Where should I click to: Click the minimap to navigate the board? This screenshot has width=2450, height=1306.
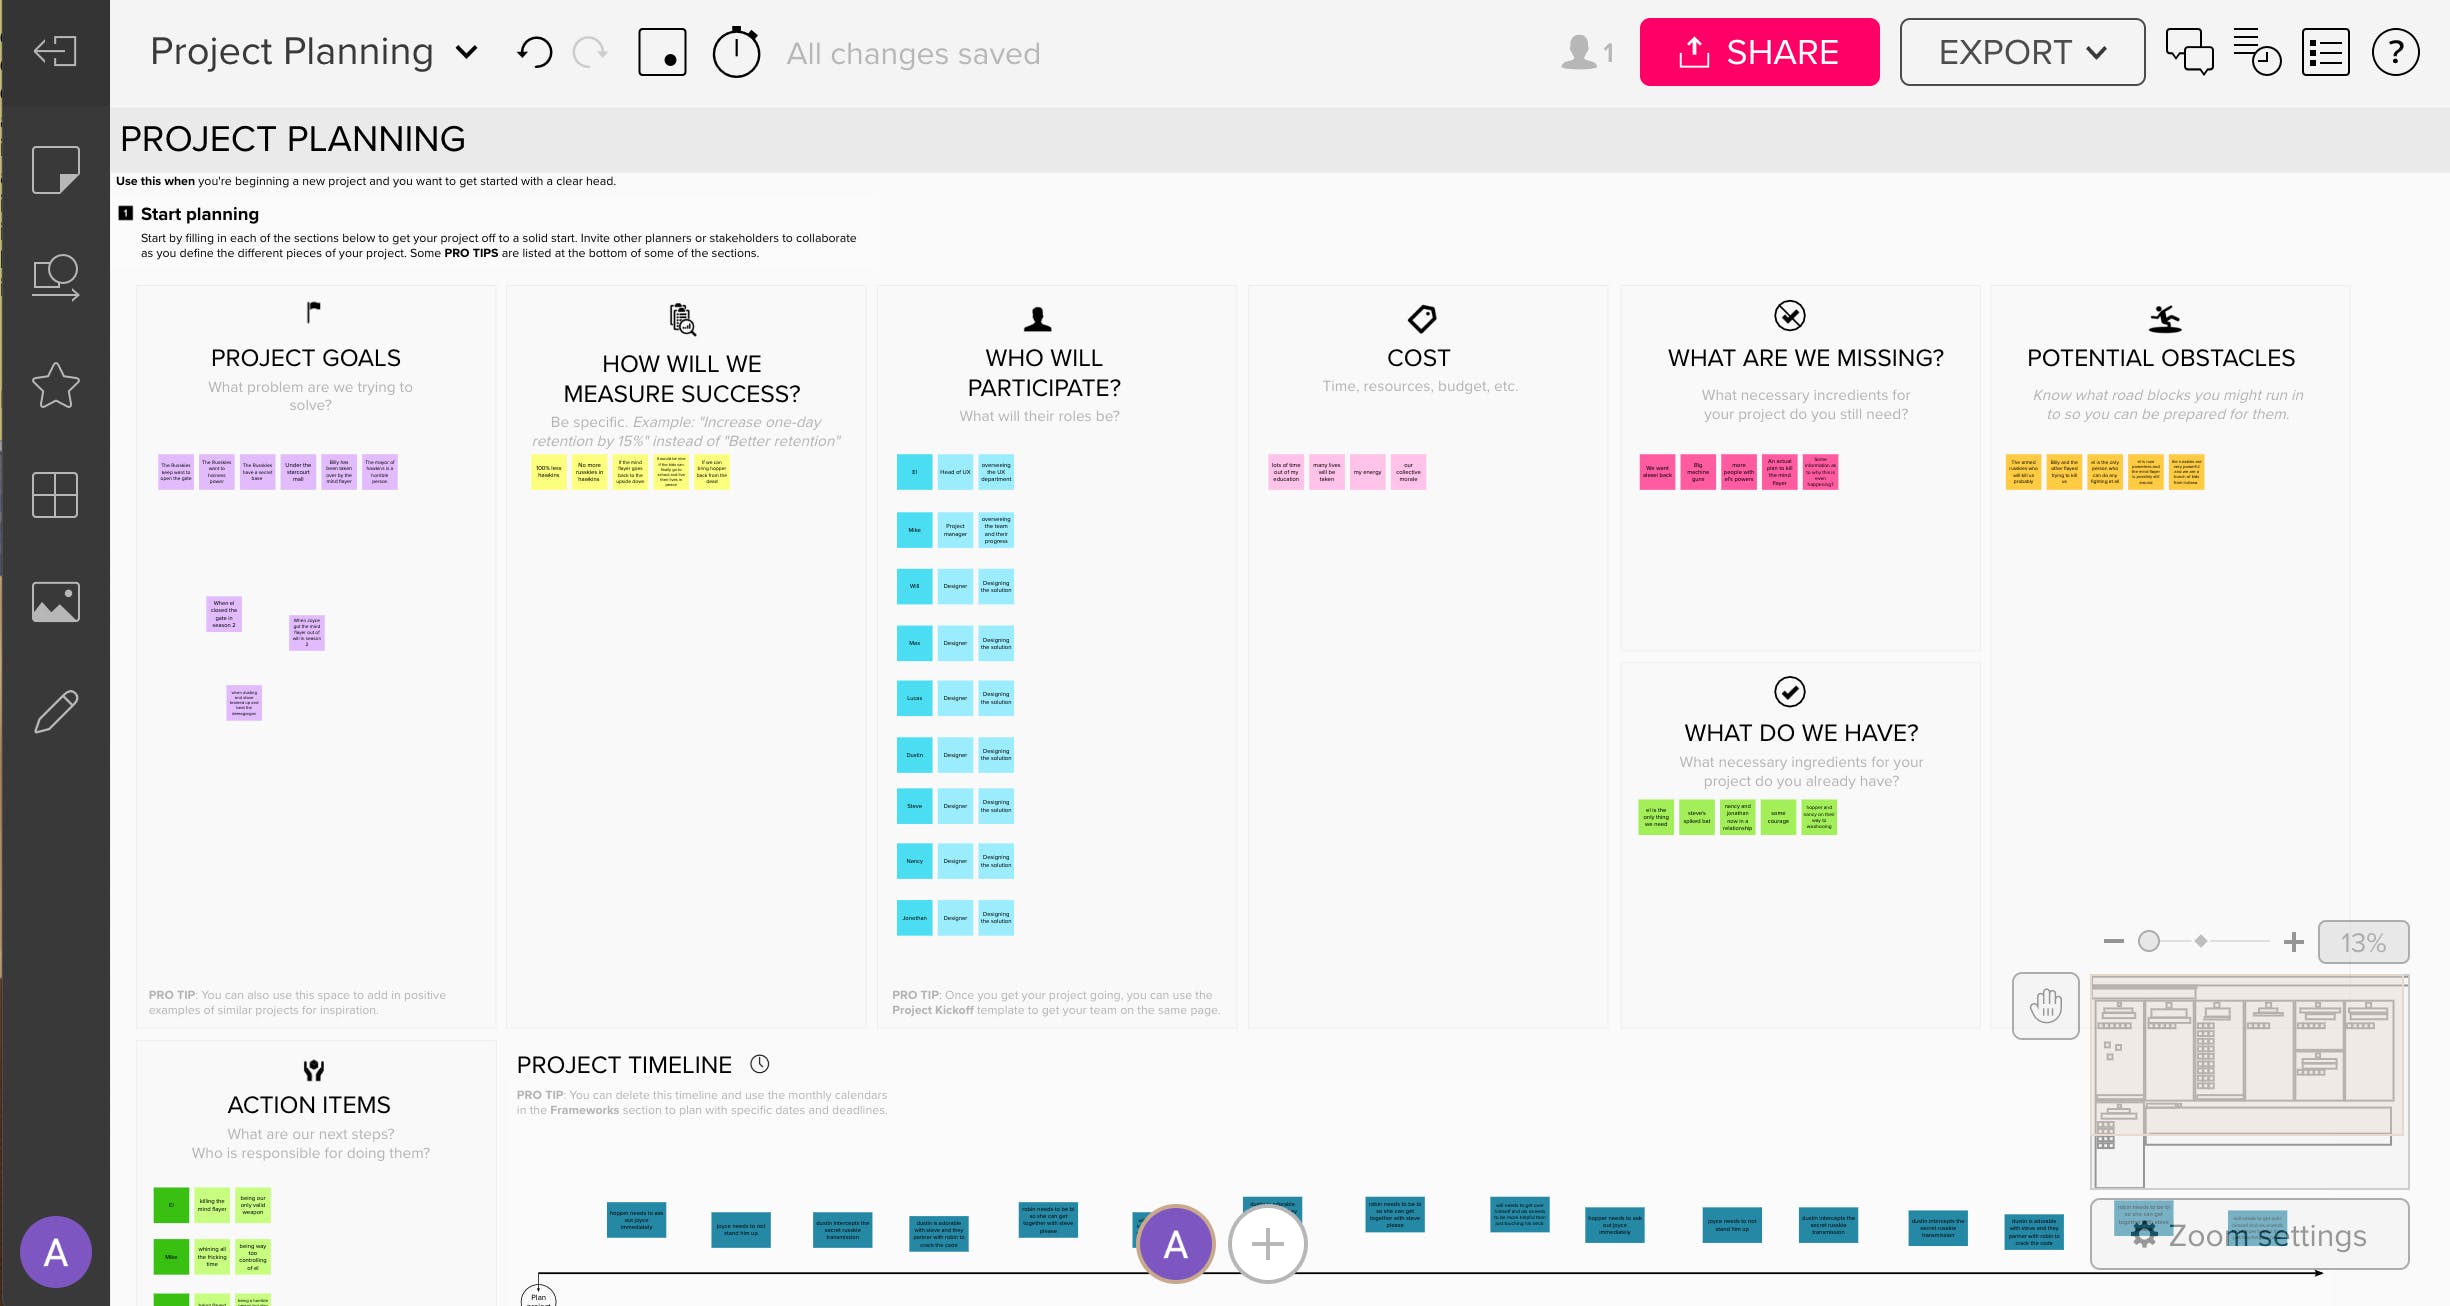tap(2250, 1080)
